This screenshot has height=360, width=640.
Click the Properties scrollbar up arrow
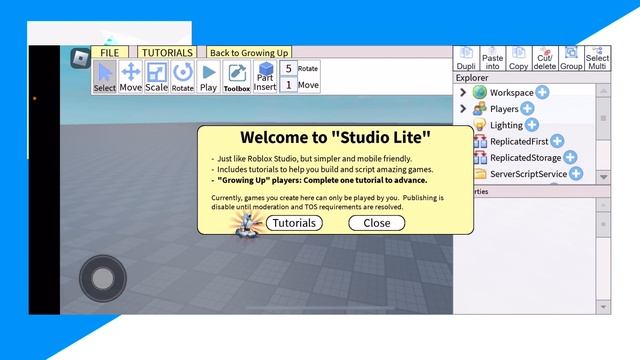(x=603, y=205)
